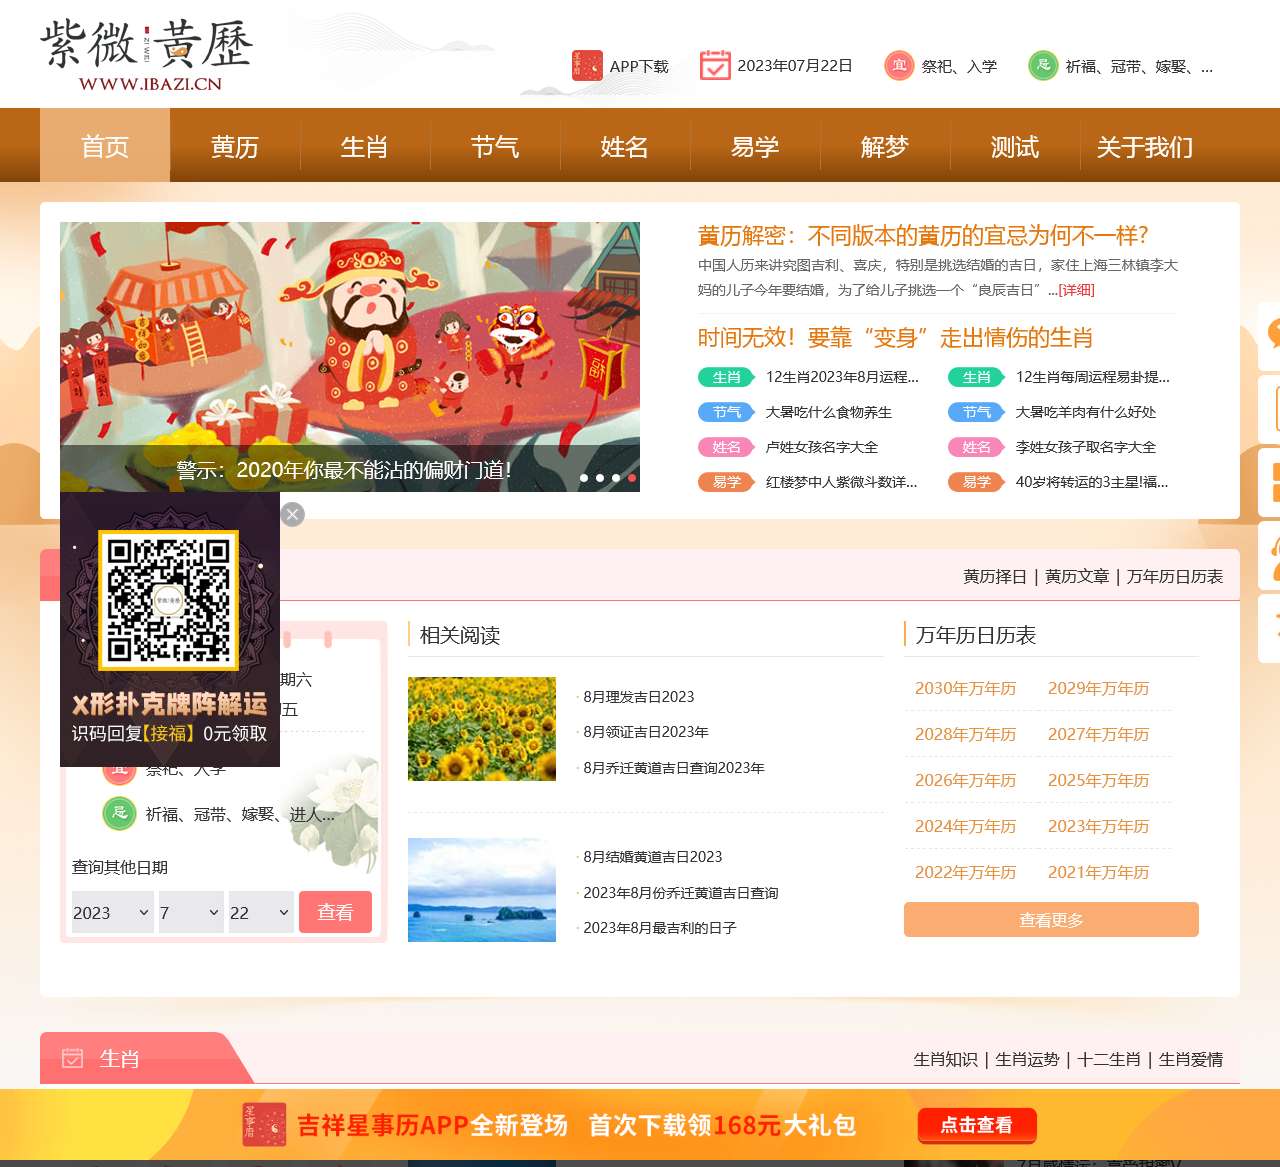The height and width of the screenshot is (1167, 1280).
Task: Open 时间无效！要靠“变身”走出情伤的生肖 headline
Action: [895, 338]
